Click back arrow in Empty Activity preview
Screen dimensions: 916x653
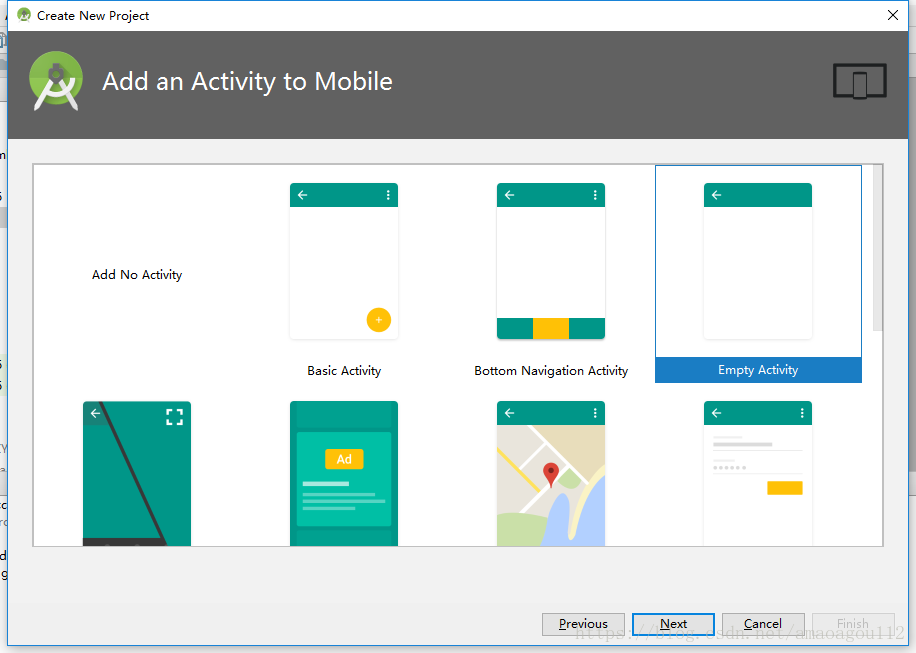(x=716, y=195)
